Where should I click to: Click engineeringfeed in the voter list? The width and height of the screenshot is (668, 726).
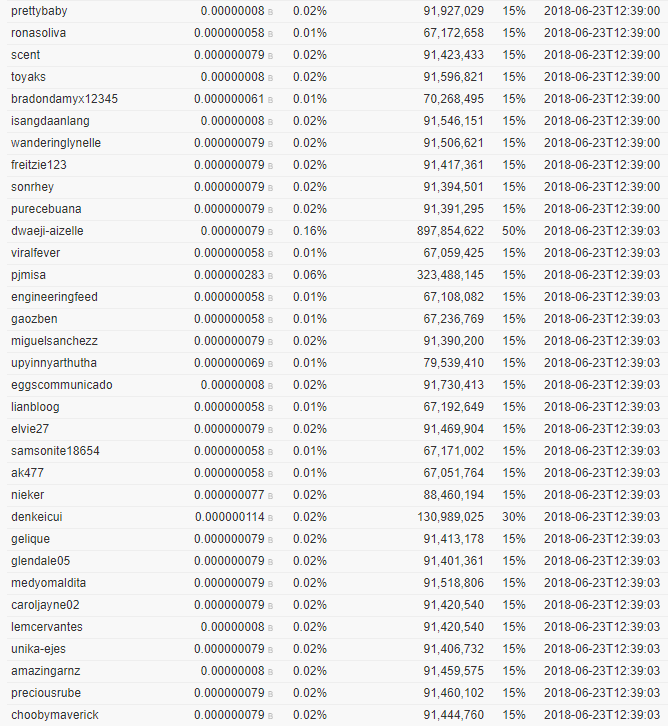(x=54, y=297)
